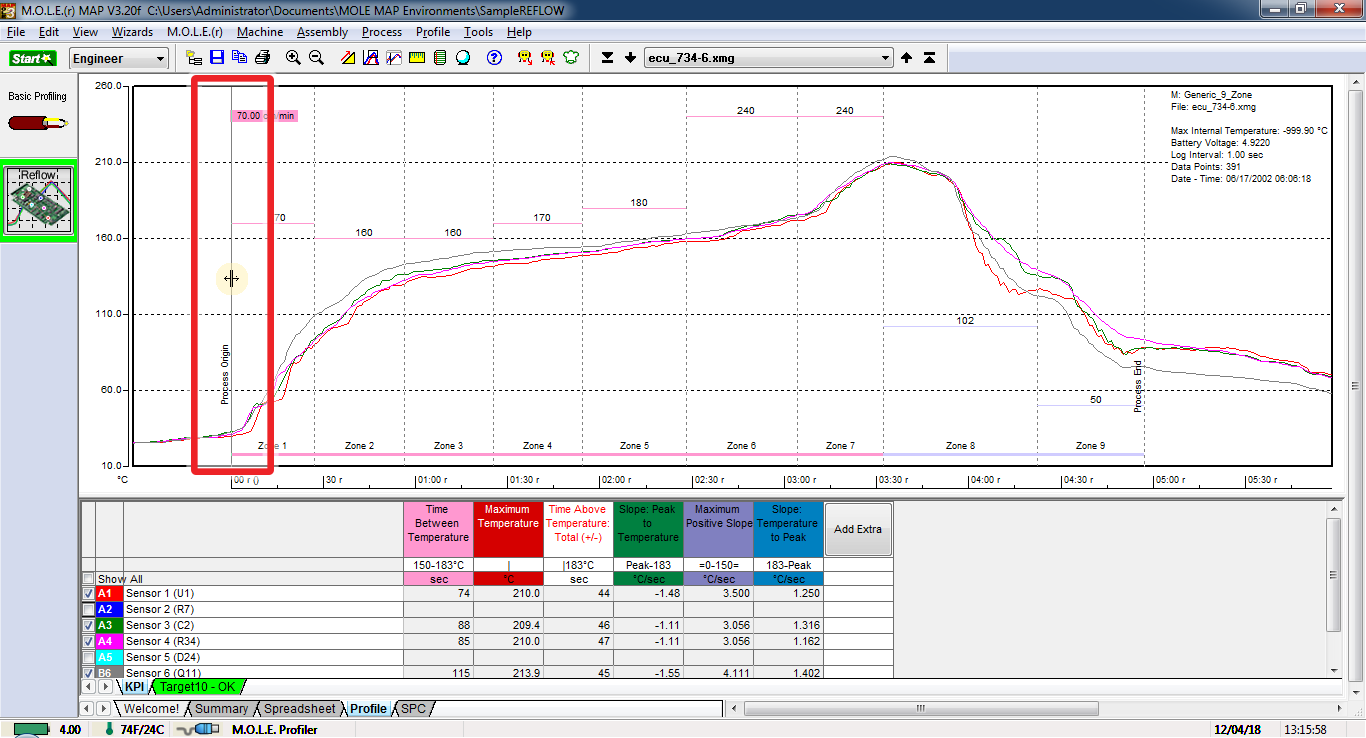
Task: Click the yellow ruler measure icon
Action: pos(417,58)
